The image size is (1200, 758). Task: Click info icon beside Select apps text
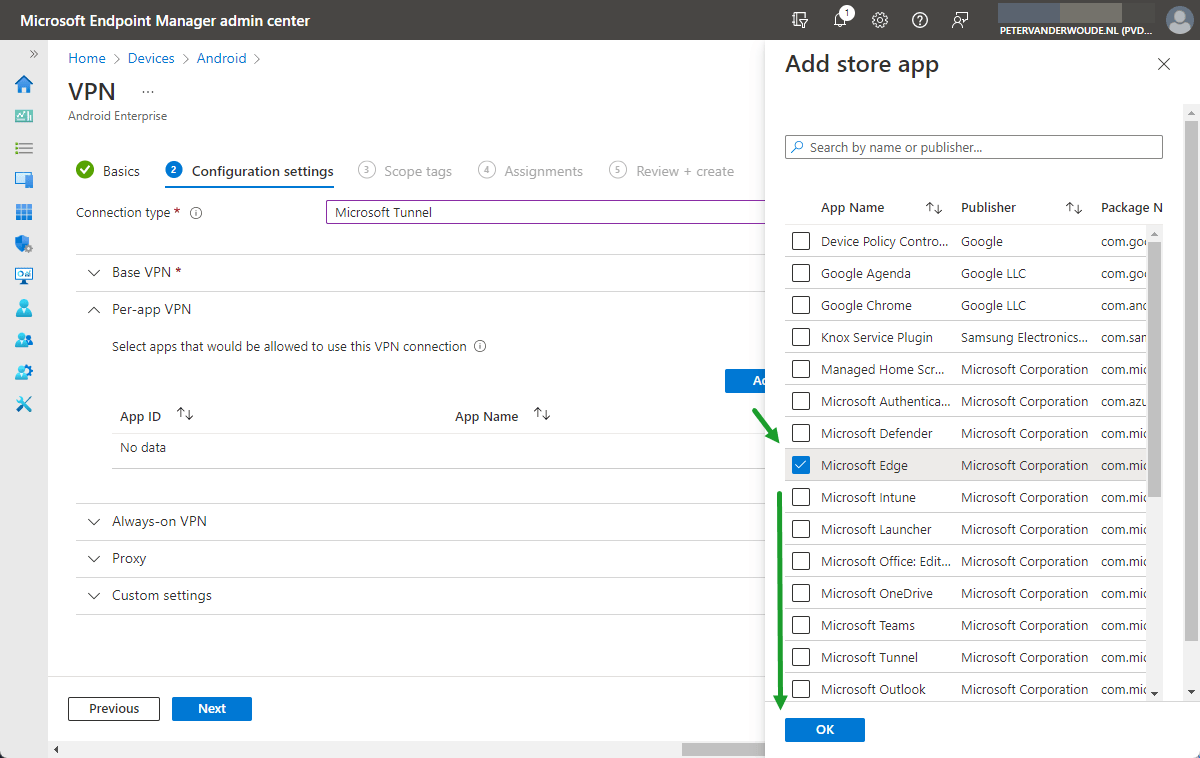(480, 347)
